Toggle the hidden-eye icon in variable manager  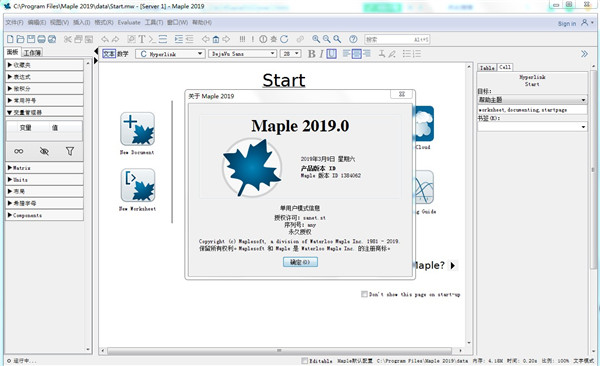(x=44, y=151)
